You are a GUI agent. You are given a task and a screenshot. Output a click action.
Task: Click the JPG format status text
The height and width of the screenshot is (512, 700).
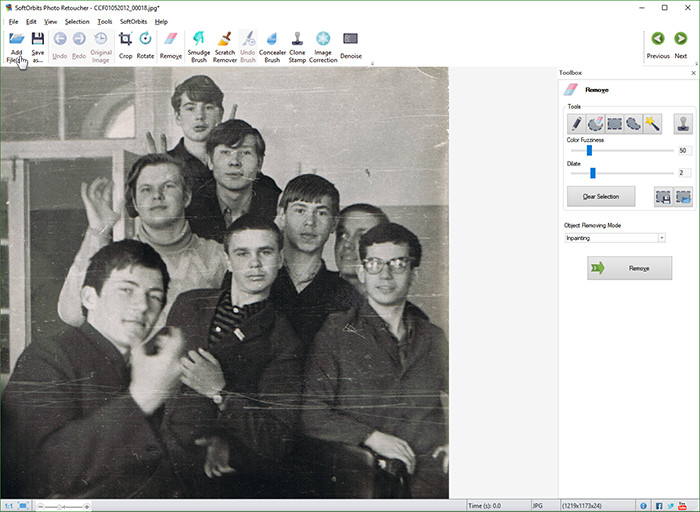(x=538, y=506)
